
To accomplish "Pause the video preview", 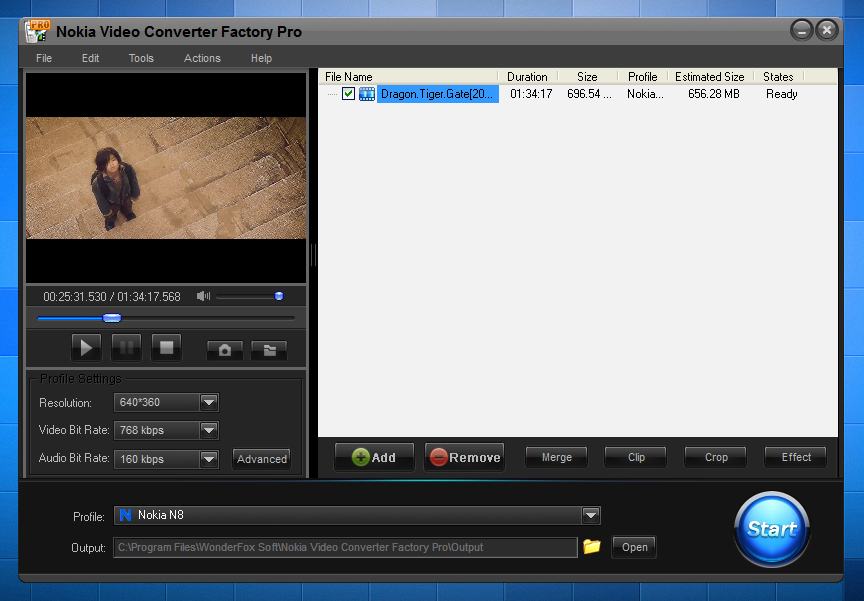I will click(x=126, y=348).
